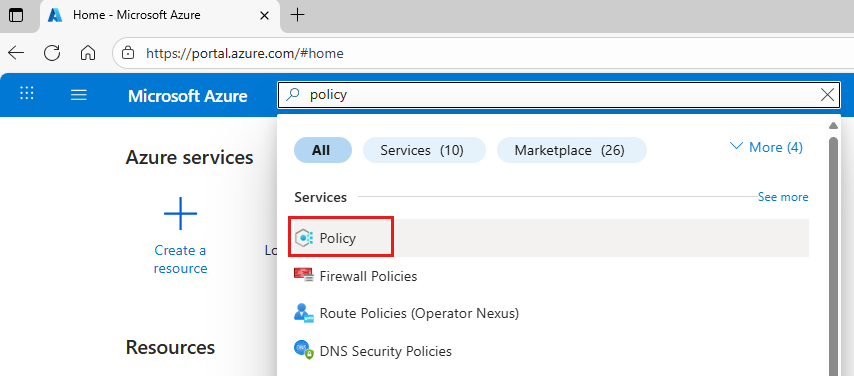This screenshot has width=854, height=376.
Task: Open the Policy service result
Action: 551,238
